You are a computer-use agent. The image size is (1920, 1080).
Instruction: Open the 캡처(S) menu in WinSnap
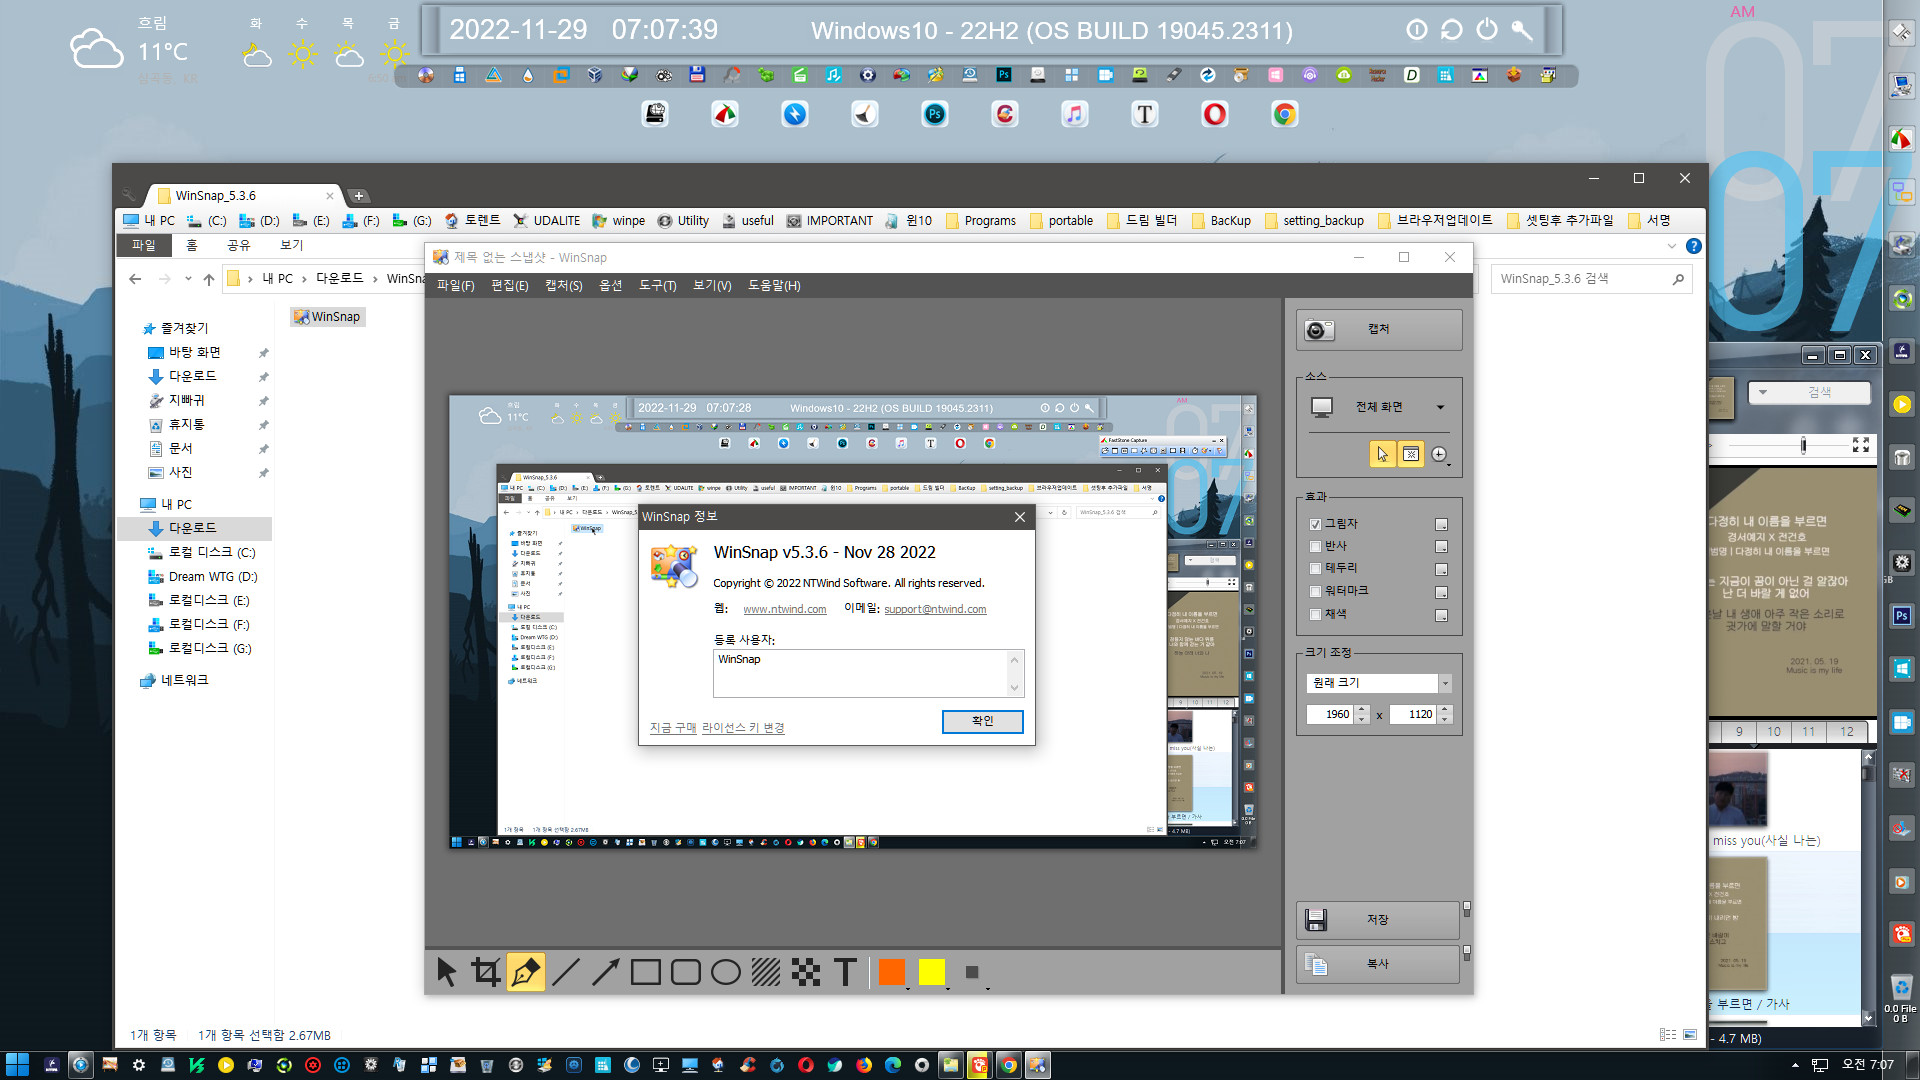[x=563, y=286]
